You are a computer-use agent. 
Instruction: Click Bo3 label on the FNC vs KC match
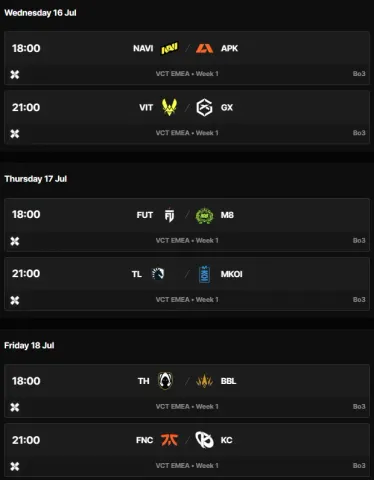[x=359, y=466]
